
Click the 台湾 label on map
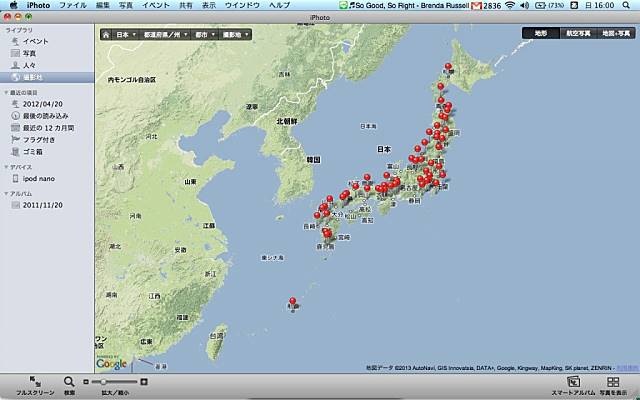pyautogui.click(x=217, y=336)
